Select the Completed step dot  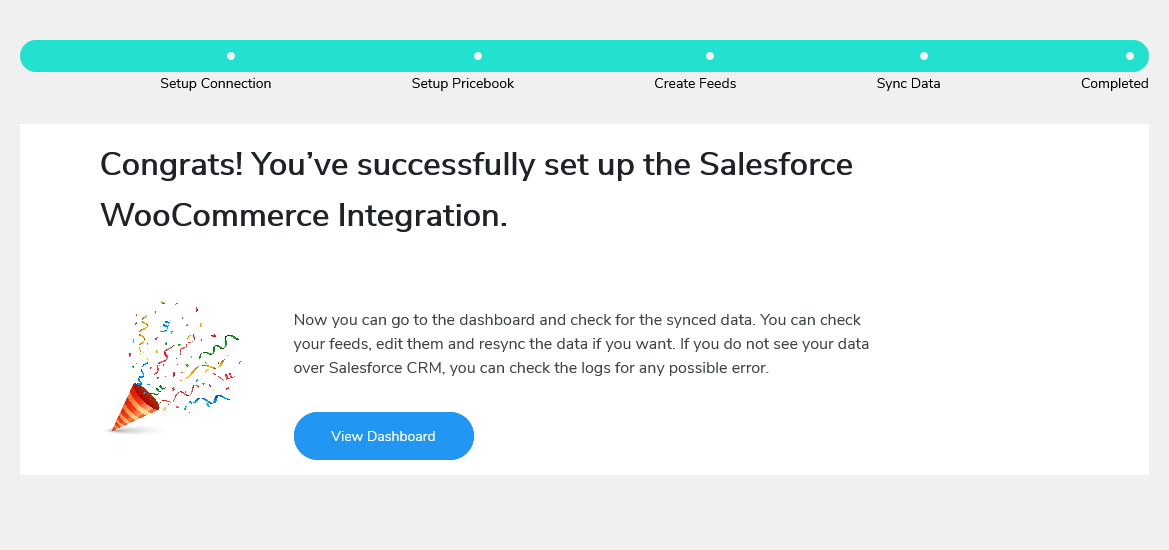[x=1130, y=56]
